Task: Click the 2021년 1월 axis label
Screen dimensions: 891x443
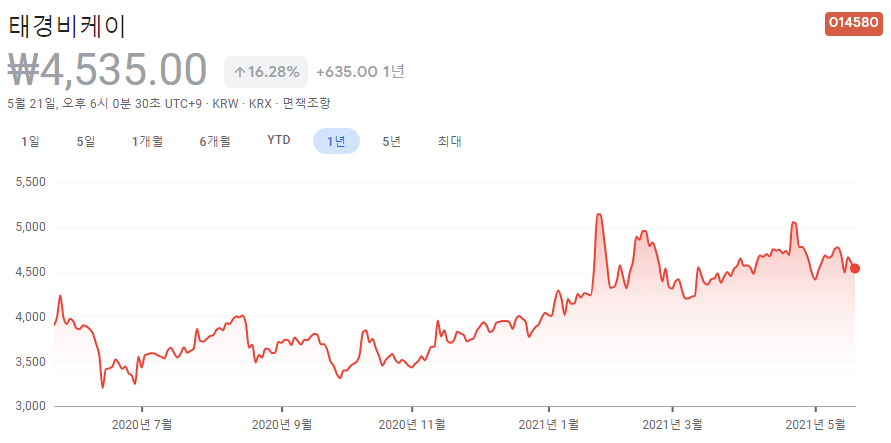Action: (549, 424)
